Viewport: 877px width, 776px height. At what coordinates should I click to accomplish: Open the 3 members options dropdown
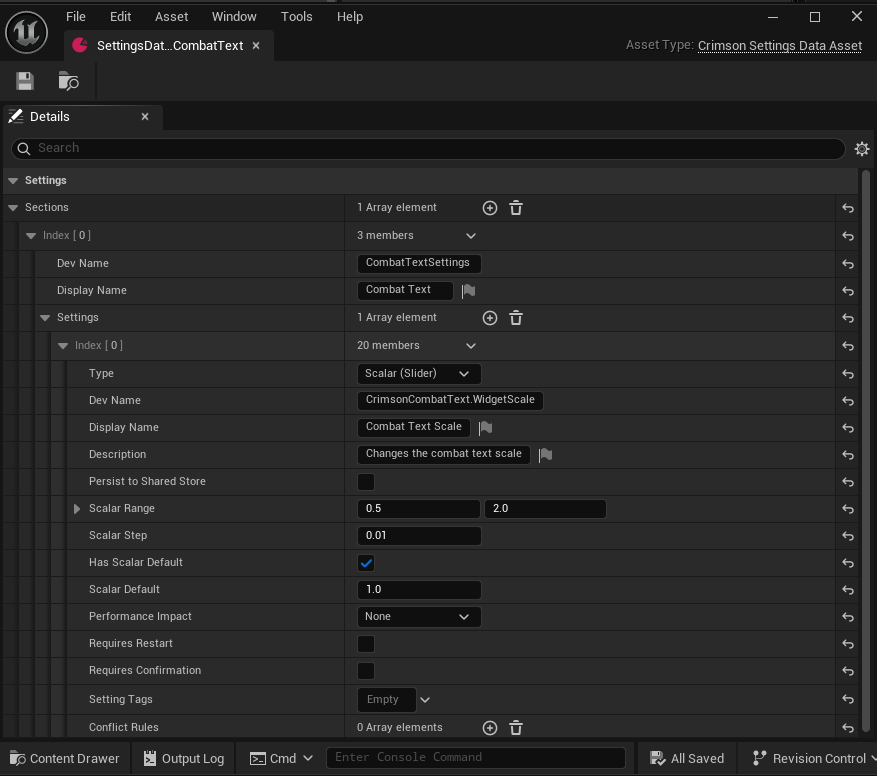tap(471, 236)
